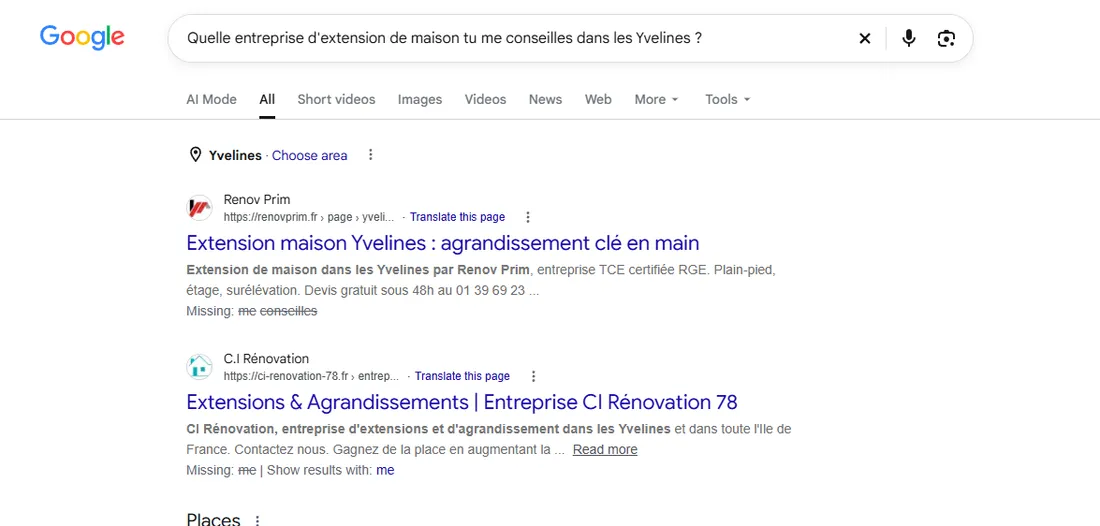Click the Renov Prim site name
This screenshot has width=1100, height=526.
click(257, 199)
